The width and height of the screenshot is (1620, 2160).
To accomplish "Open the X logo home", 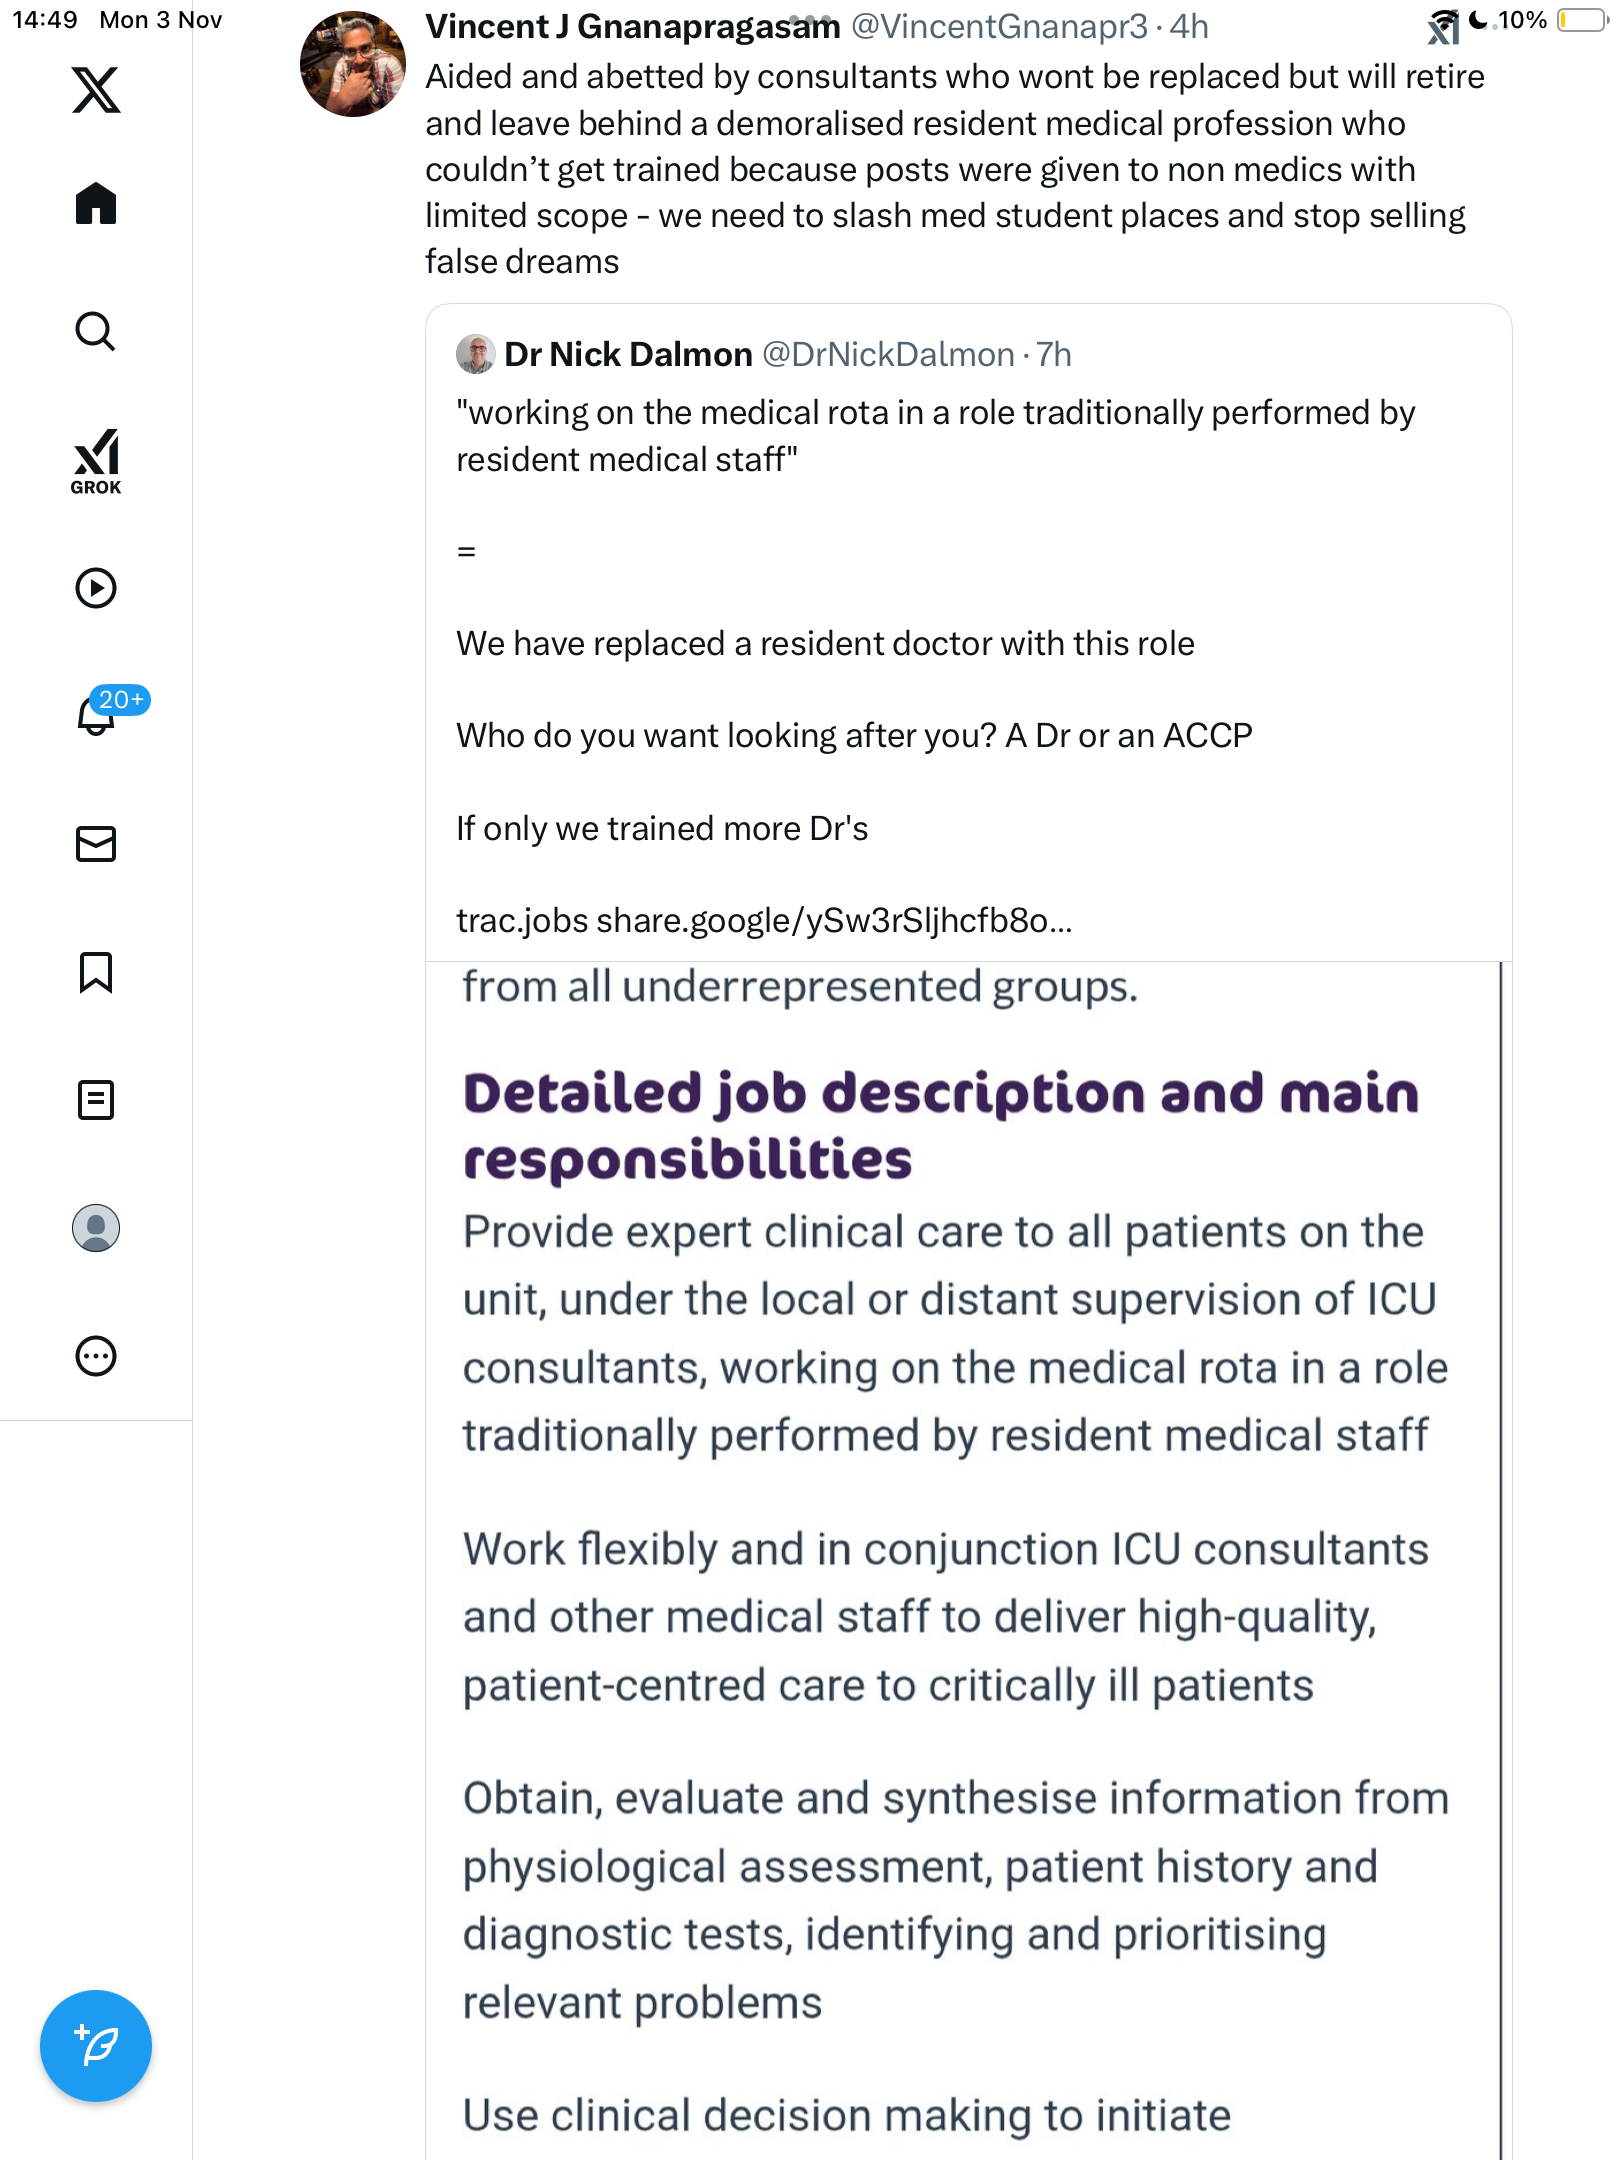I will 96,90.
